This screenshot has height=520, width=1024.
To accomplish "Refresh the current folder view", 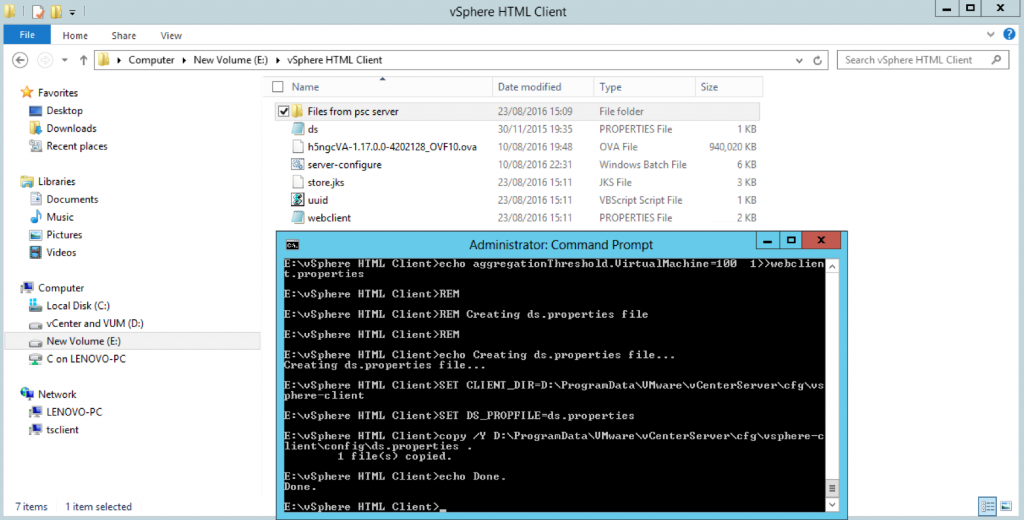I will point(817,60).
